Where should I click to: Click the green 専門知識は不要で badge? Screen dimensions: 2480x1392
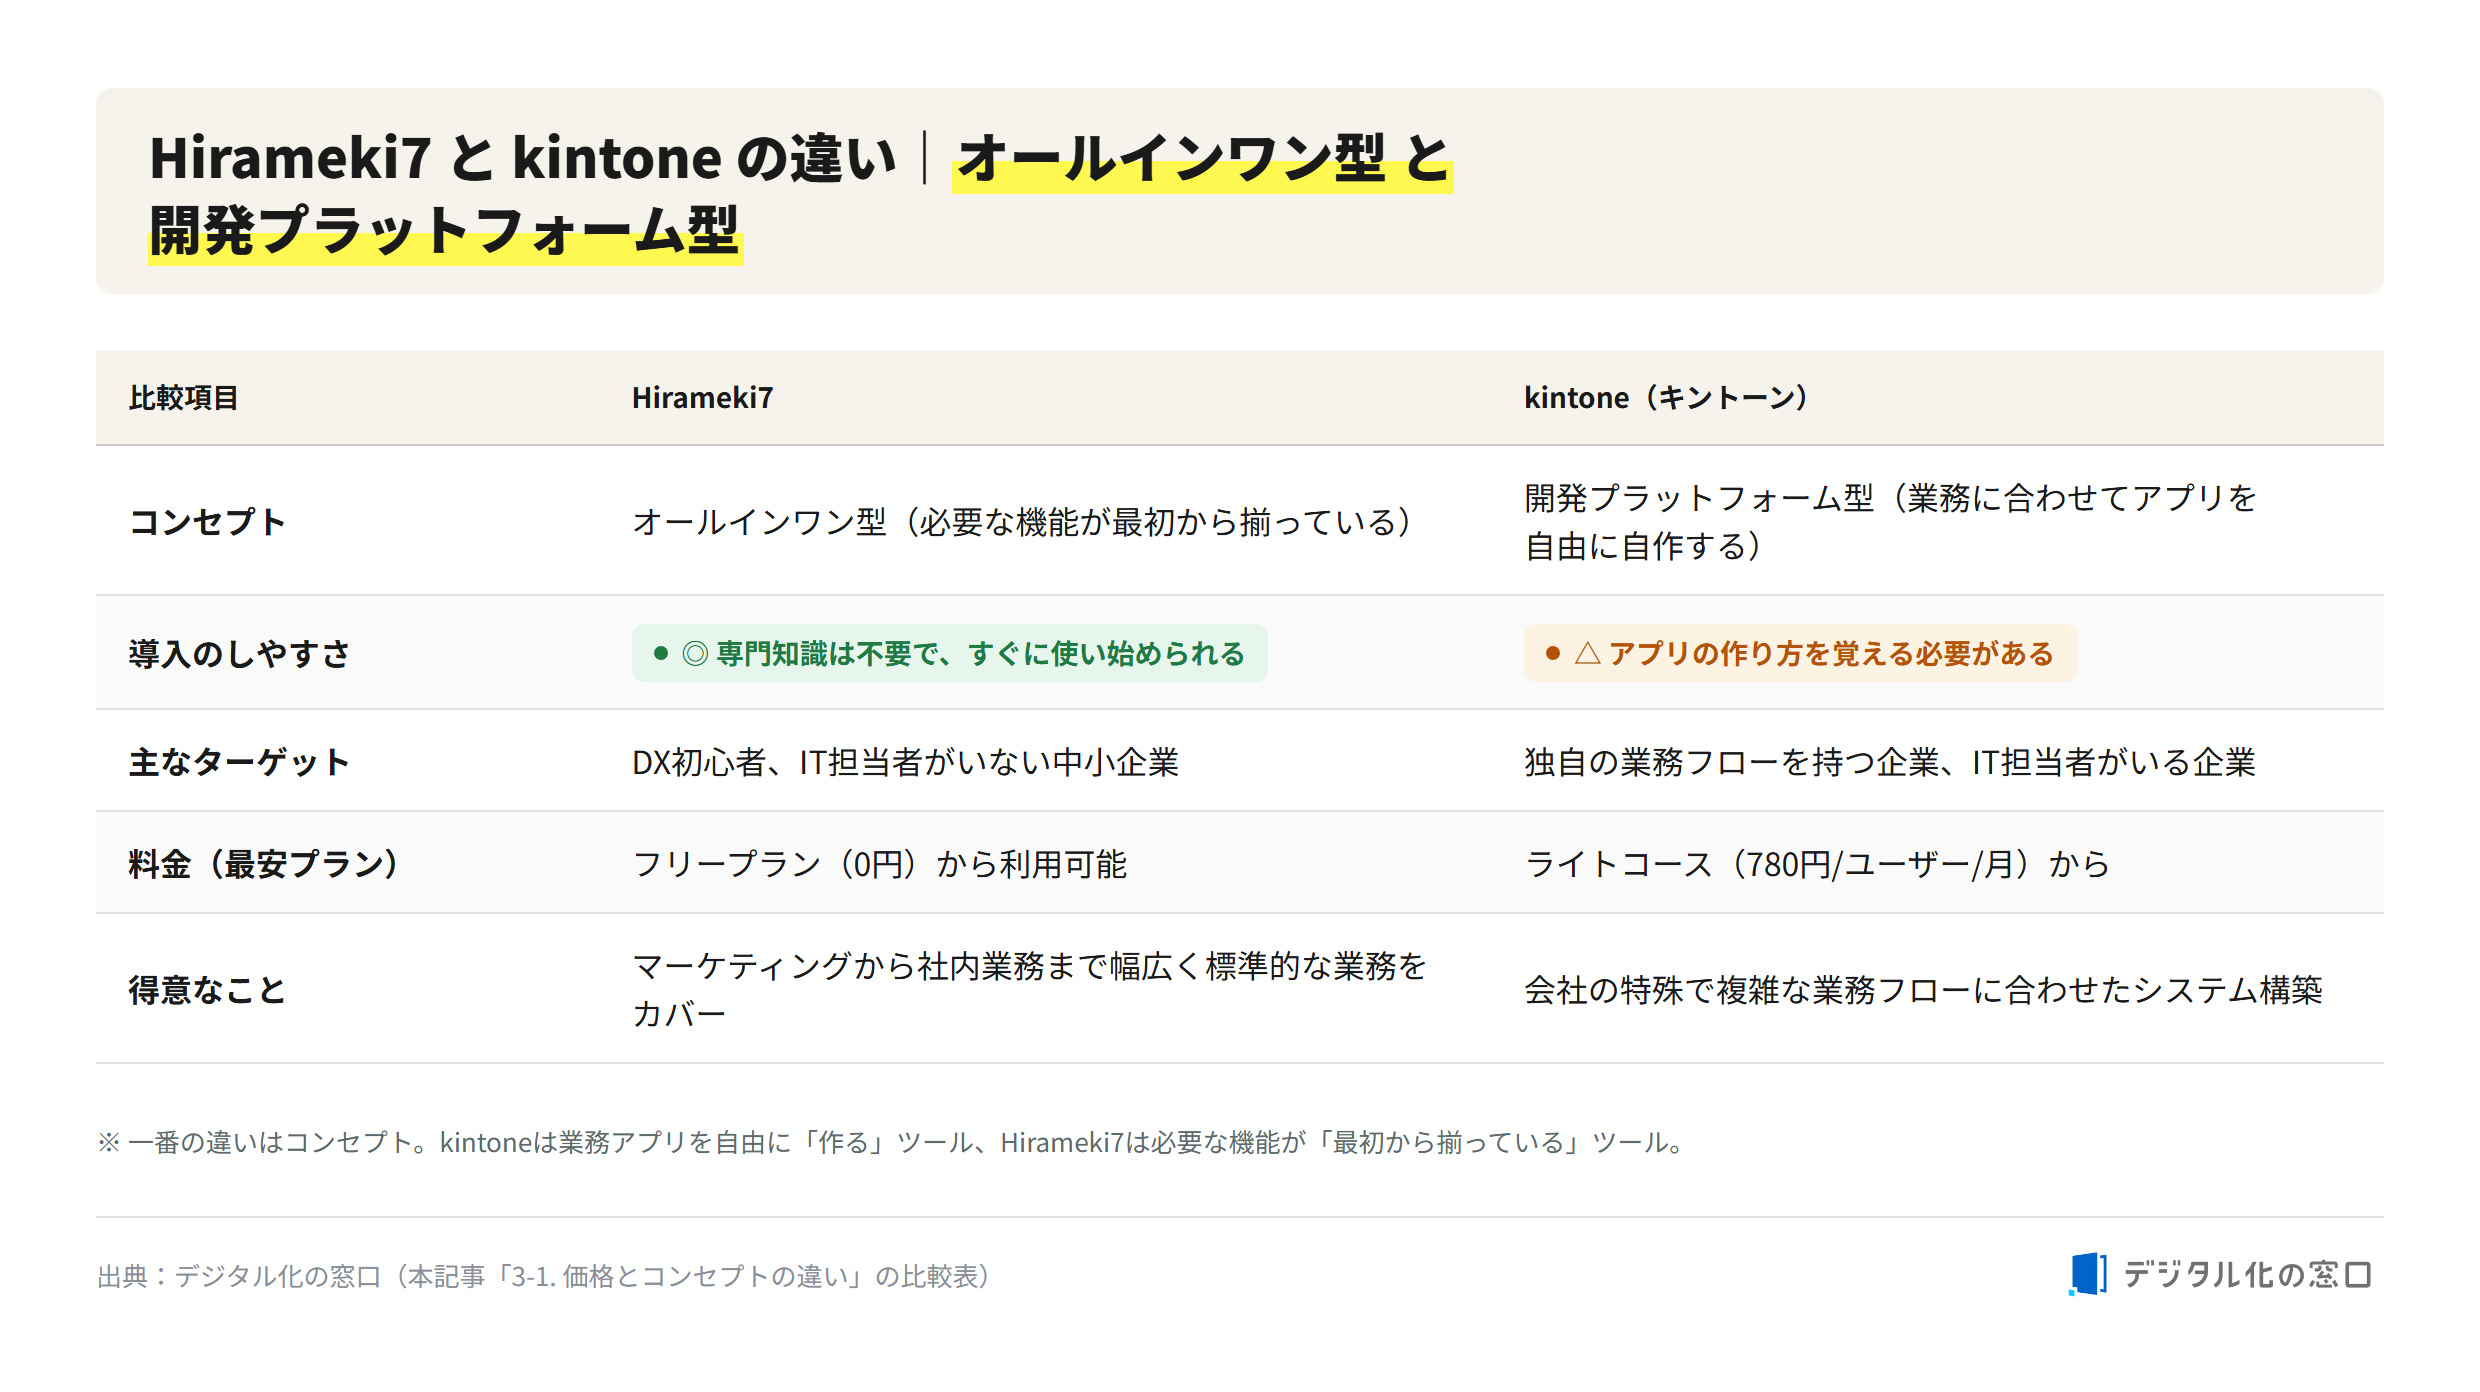(x=950, y=654)
